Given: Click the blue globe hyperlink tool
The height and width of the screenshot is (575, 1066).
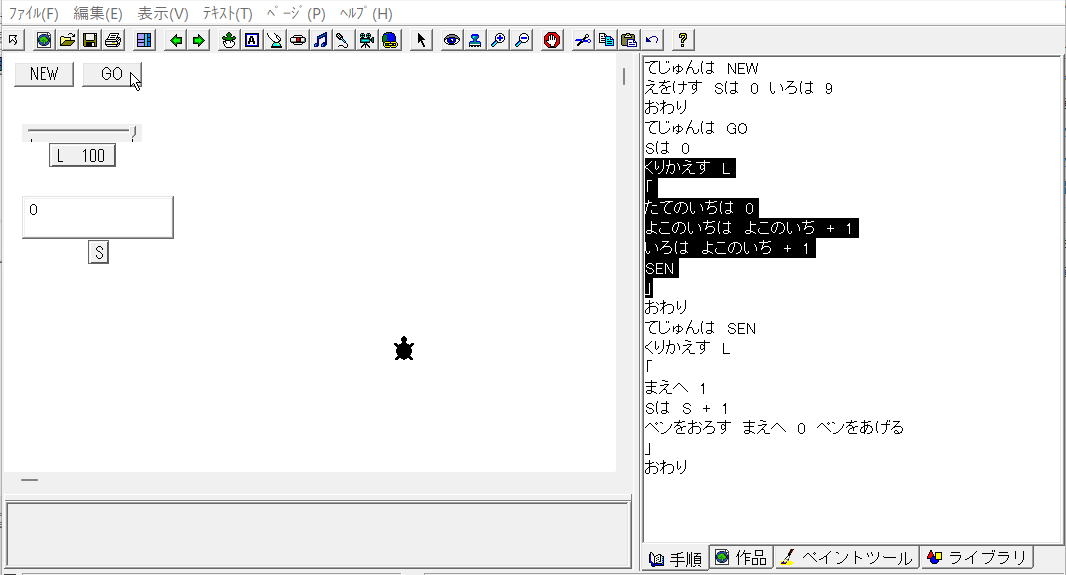Looking at the screenshot, I should tap(390, 40).
